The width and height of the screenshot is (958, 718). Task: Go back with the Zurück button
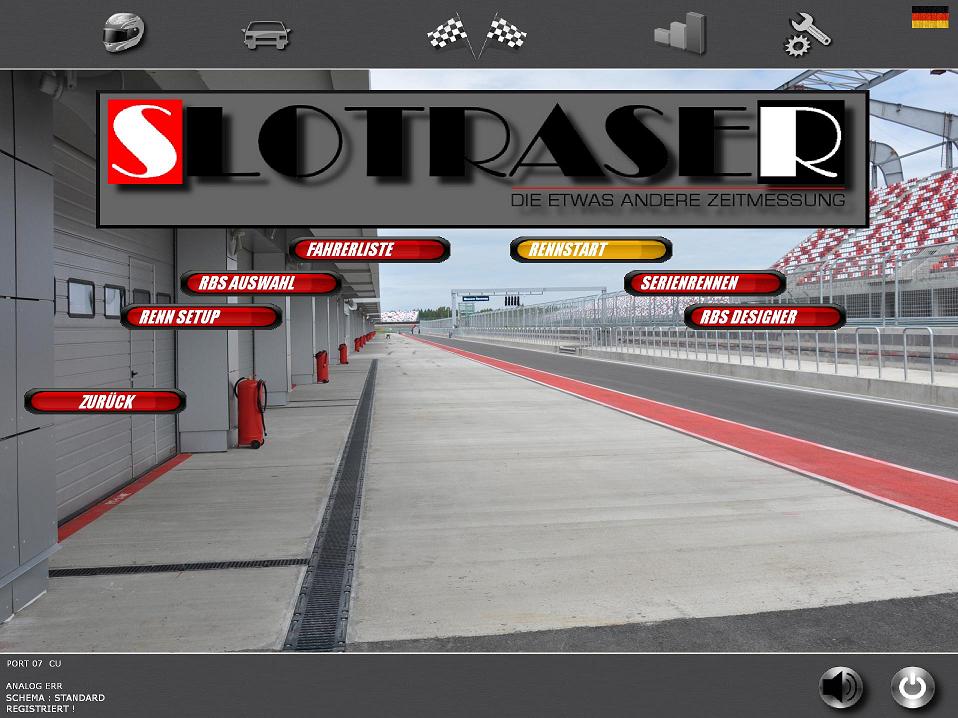pyautogui.click(x=105, y=401)
